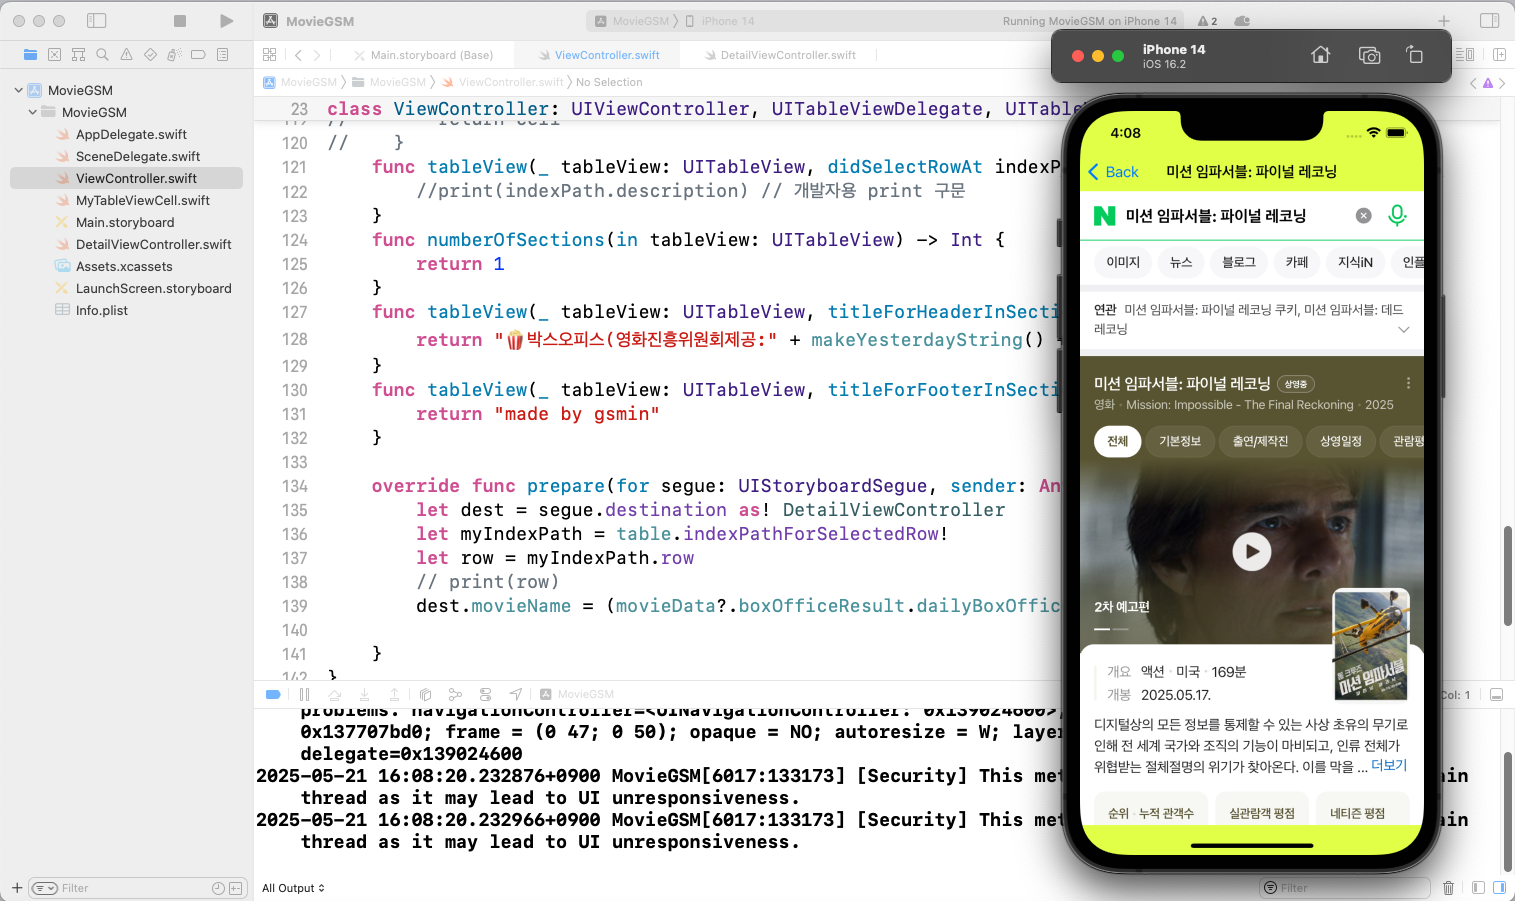Click MovieGSM project in jump bar
Screen dimensions: 1515x901
click(300, 82)
